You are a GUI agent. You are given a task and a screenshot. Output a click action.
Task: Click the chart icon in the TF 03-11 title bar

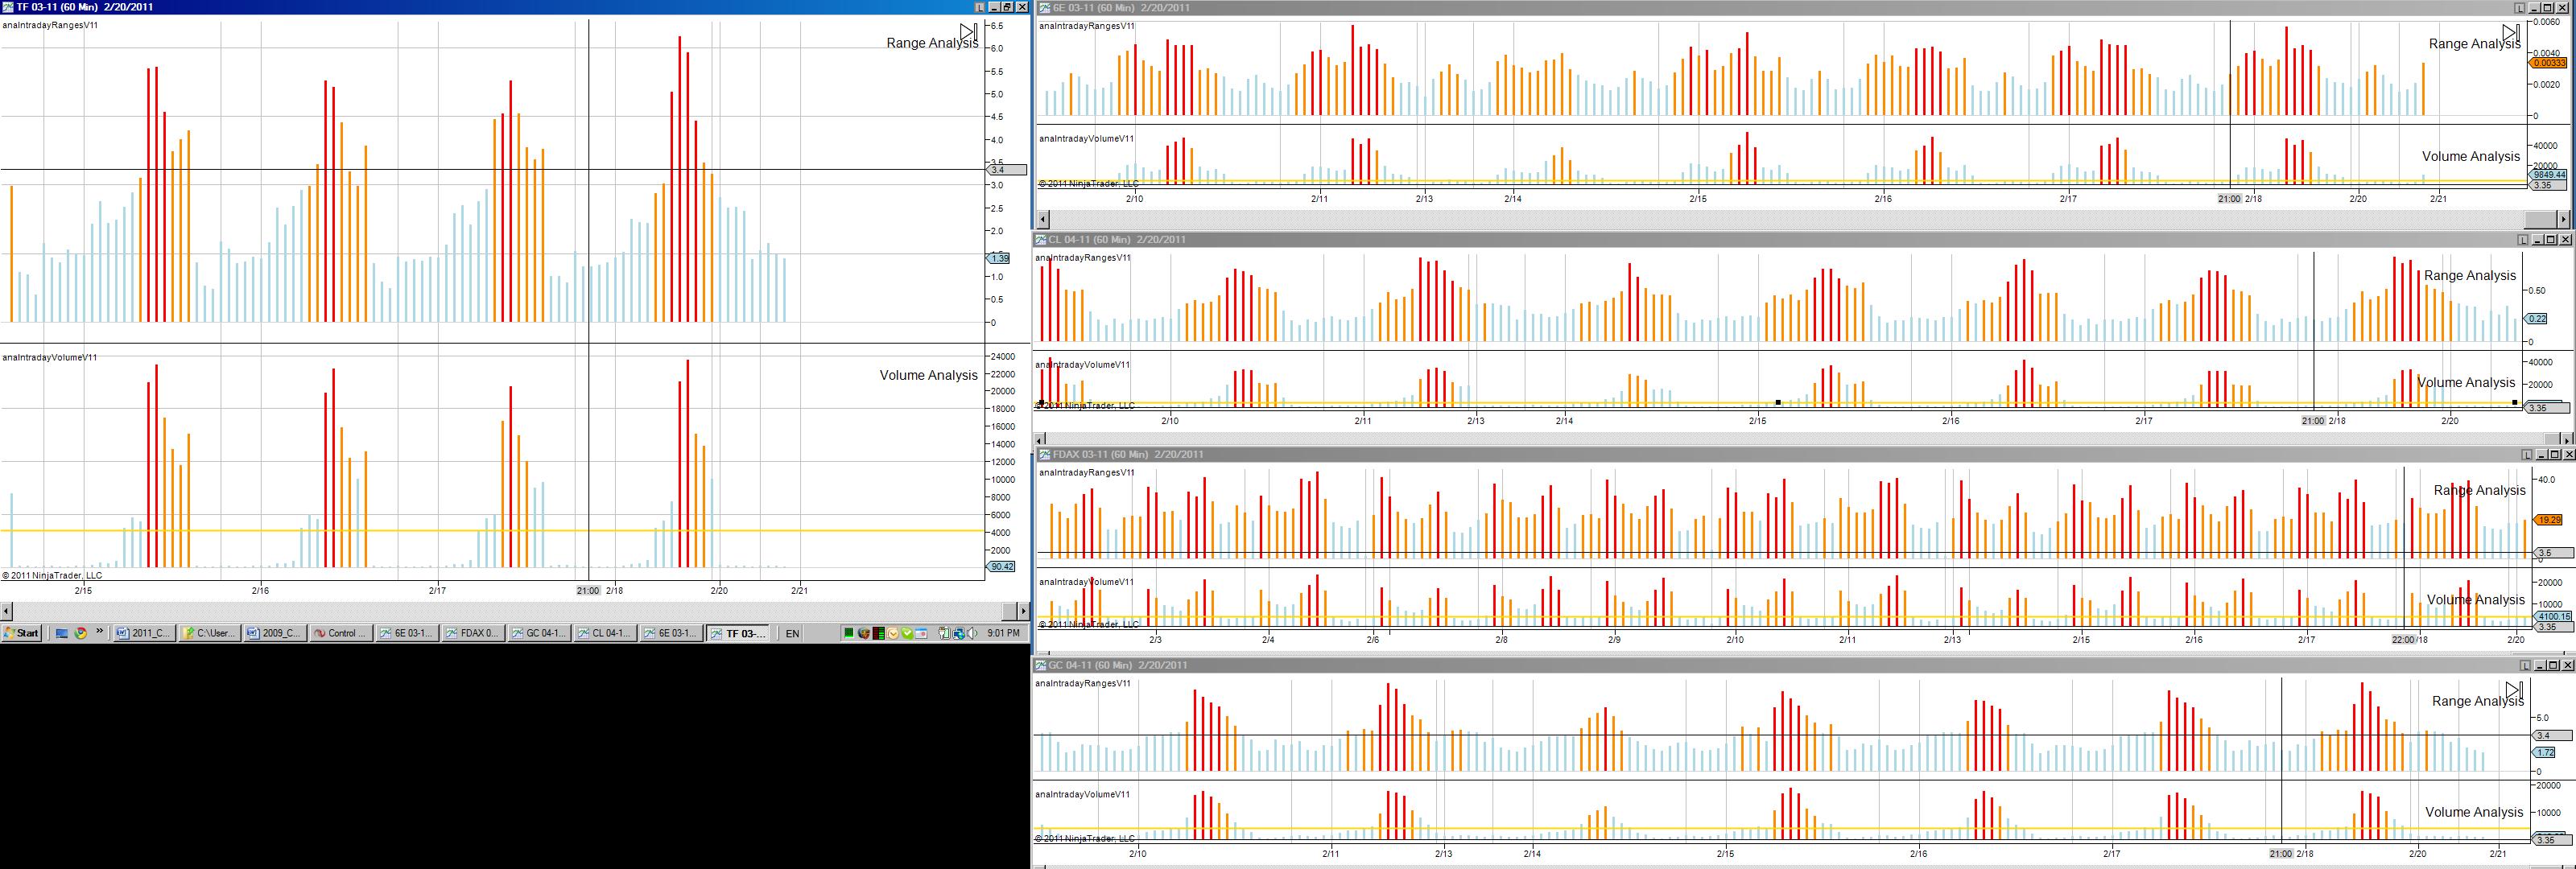pos(8,7)
